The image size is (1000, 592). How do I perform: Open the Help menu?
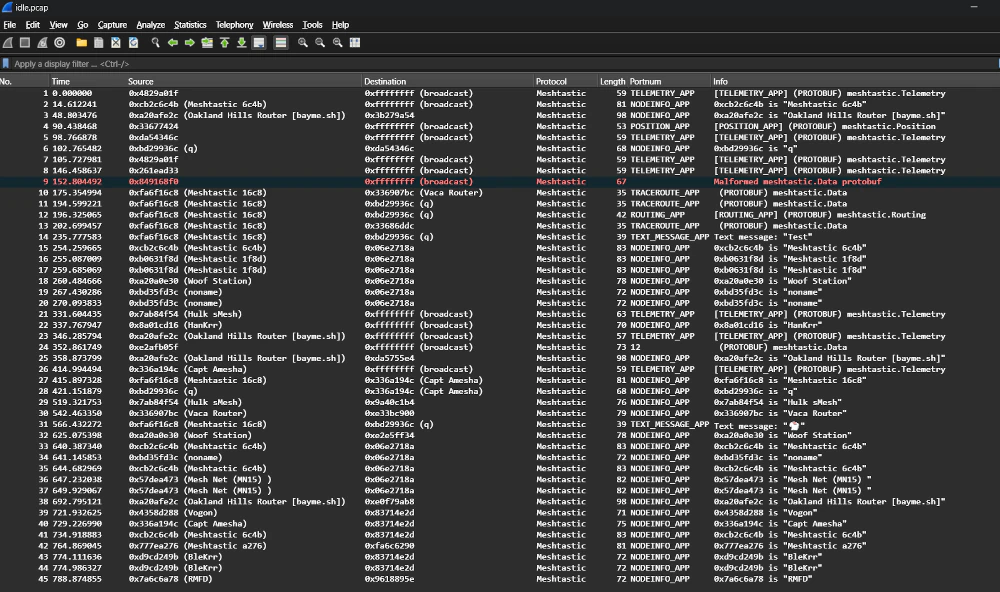pos(341,25)
